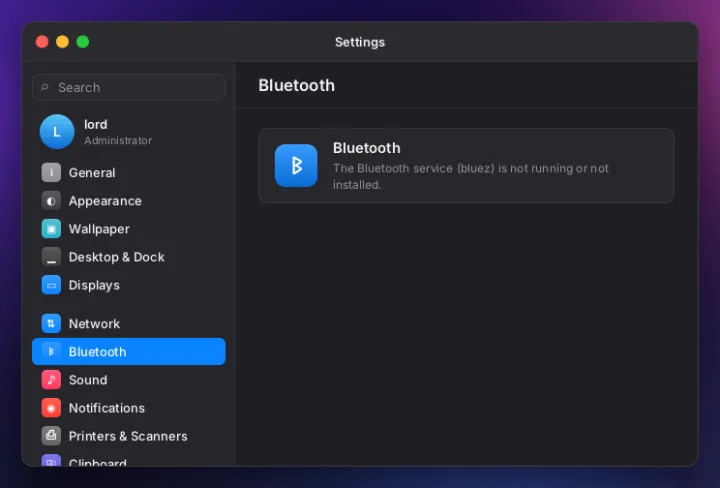Maximize the window with green button

pos(83,42)
